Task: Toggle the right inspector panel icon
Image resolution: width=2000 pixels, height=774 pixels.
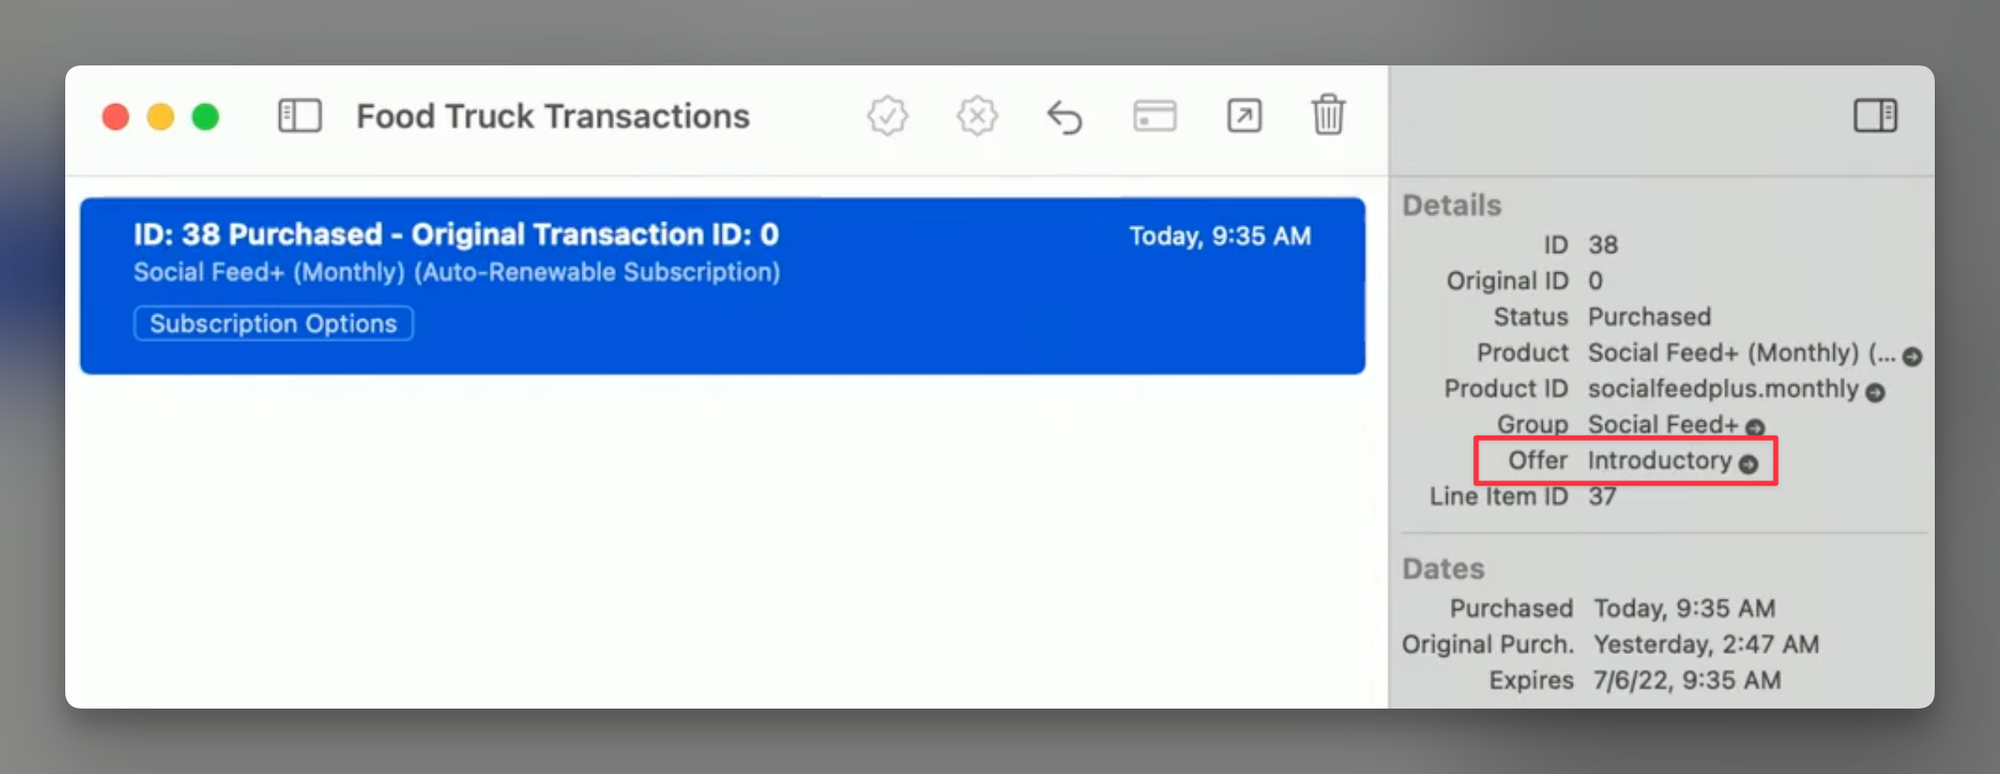Action: pos(1875,116)
